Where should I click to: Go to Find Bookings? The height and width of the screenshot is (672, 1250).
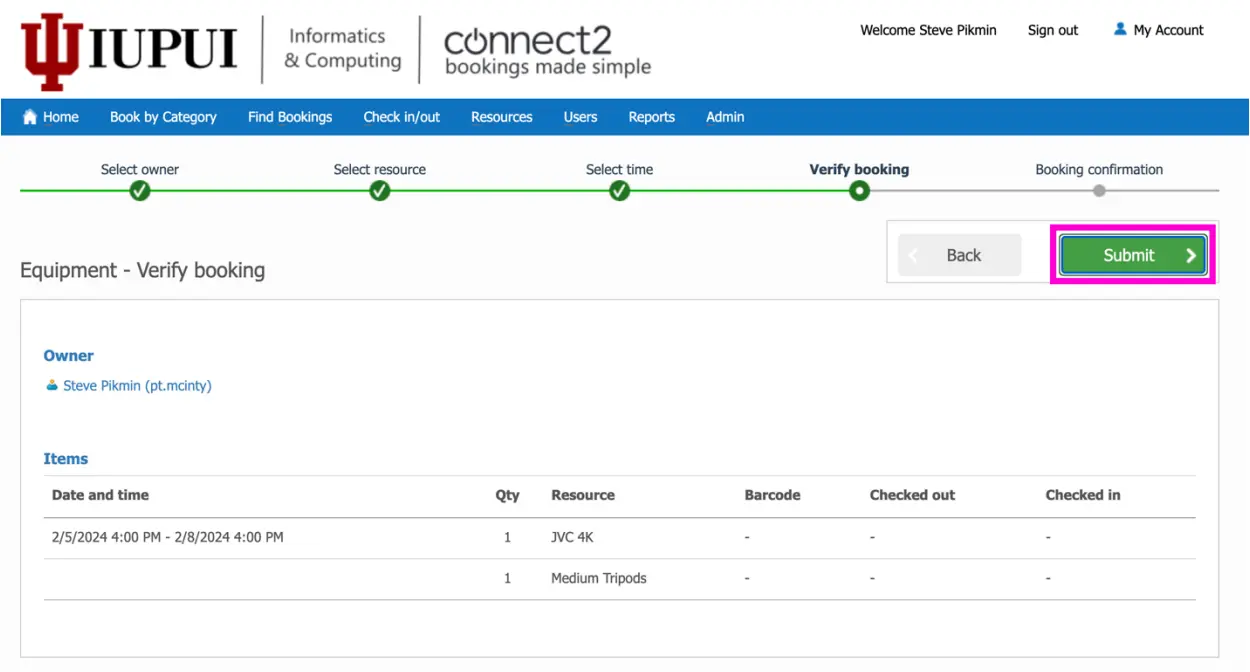[x=290, y=117]
